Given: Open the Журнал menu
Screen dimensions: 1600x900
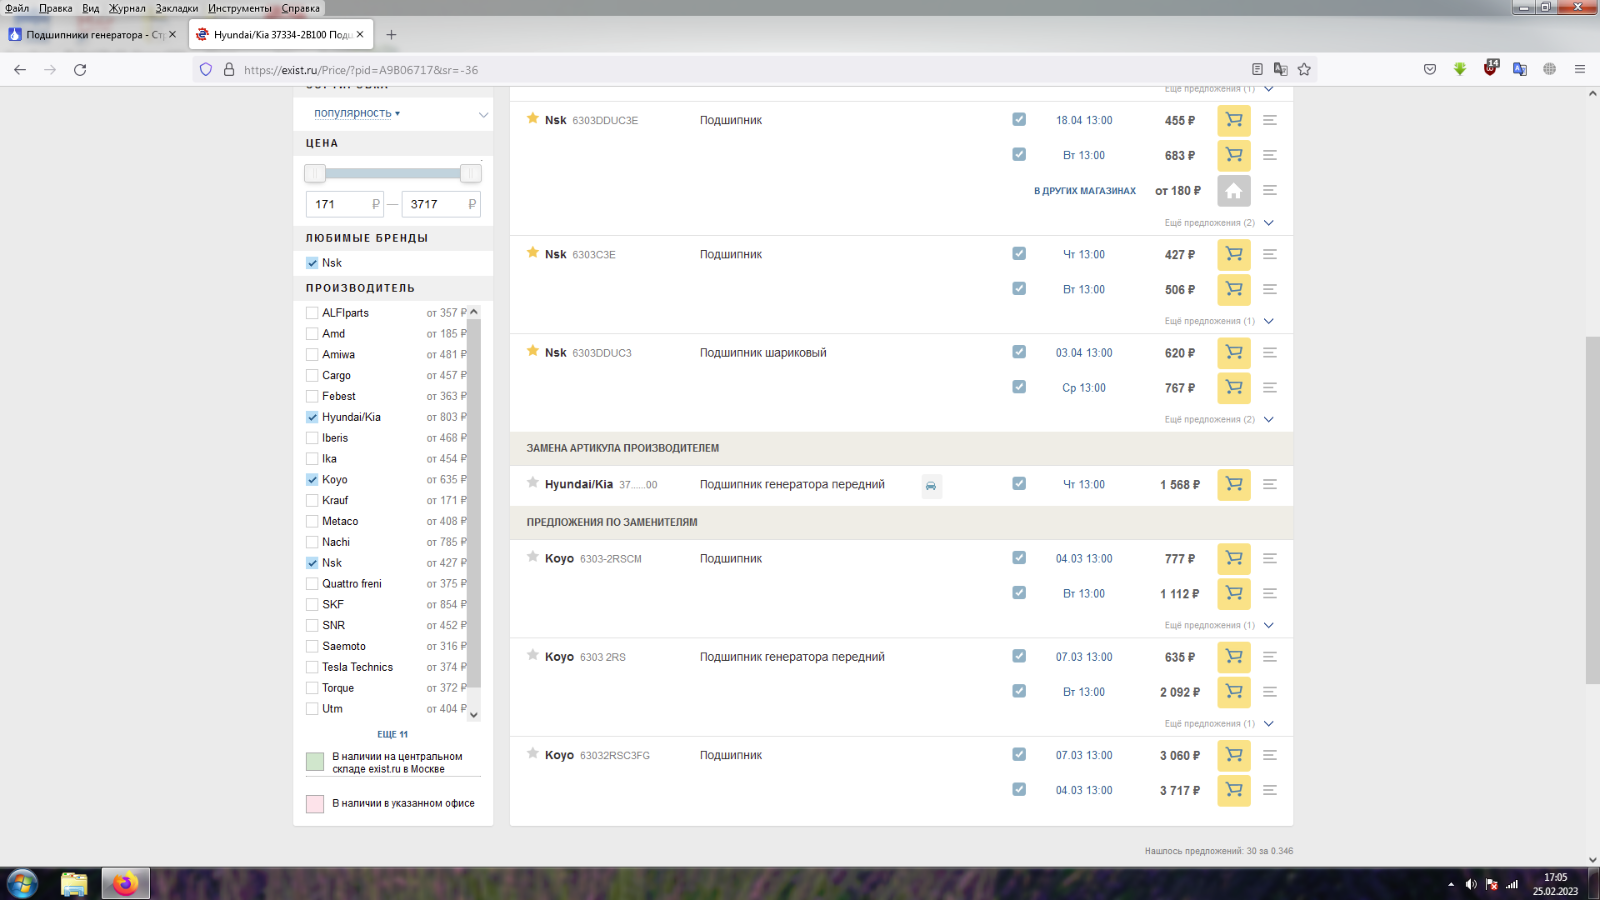Looking at the screenshot, I should coord(127,8).
